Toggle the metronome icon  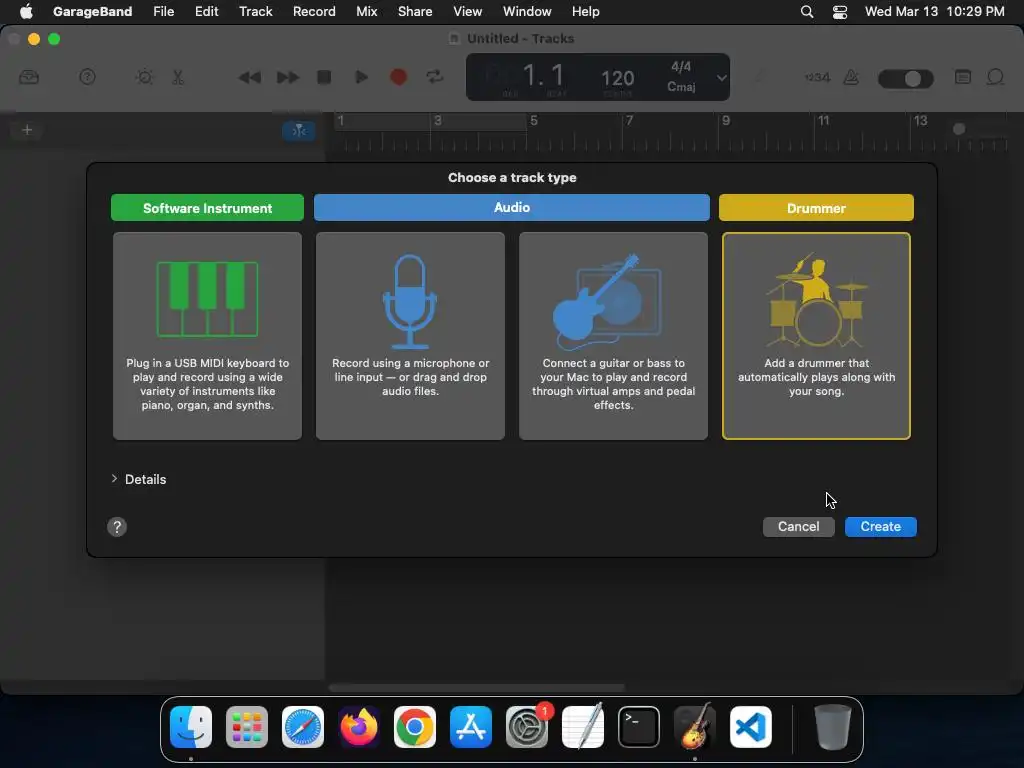point(851,77)
